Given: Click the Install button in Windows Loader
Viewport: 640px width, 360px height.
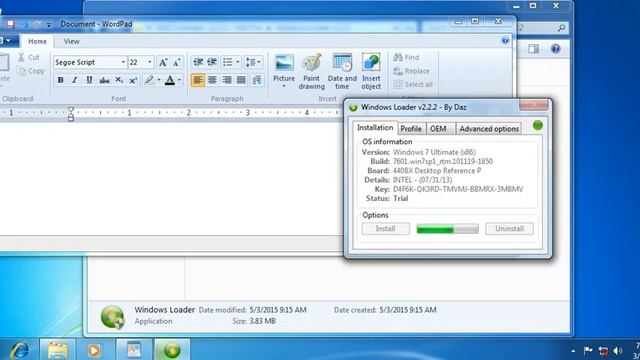Looking at the screenshot, I should pyautogui.click(x=386, y=229).
